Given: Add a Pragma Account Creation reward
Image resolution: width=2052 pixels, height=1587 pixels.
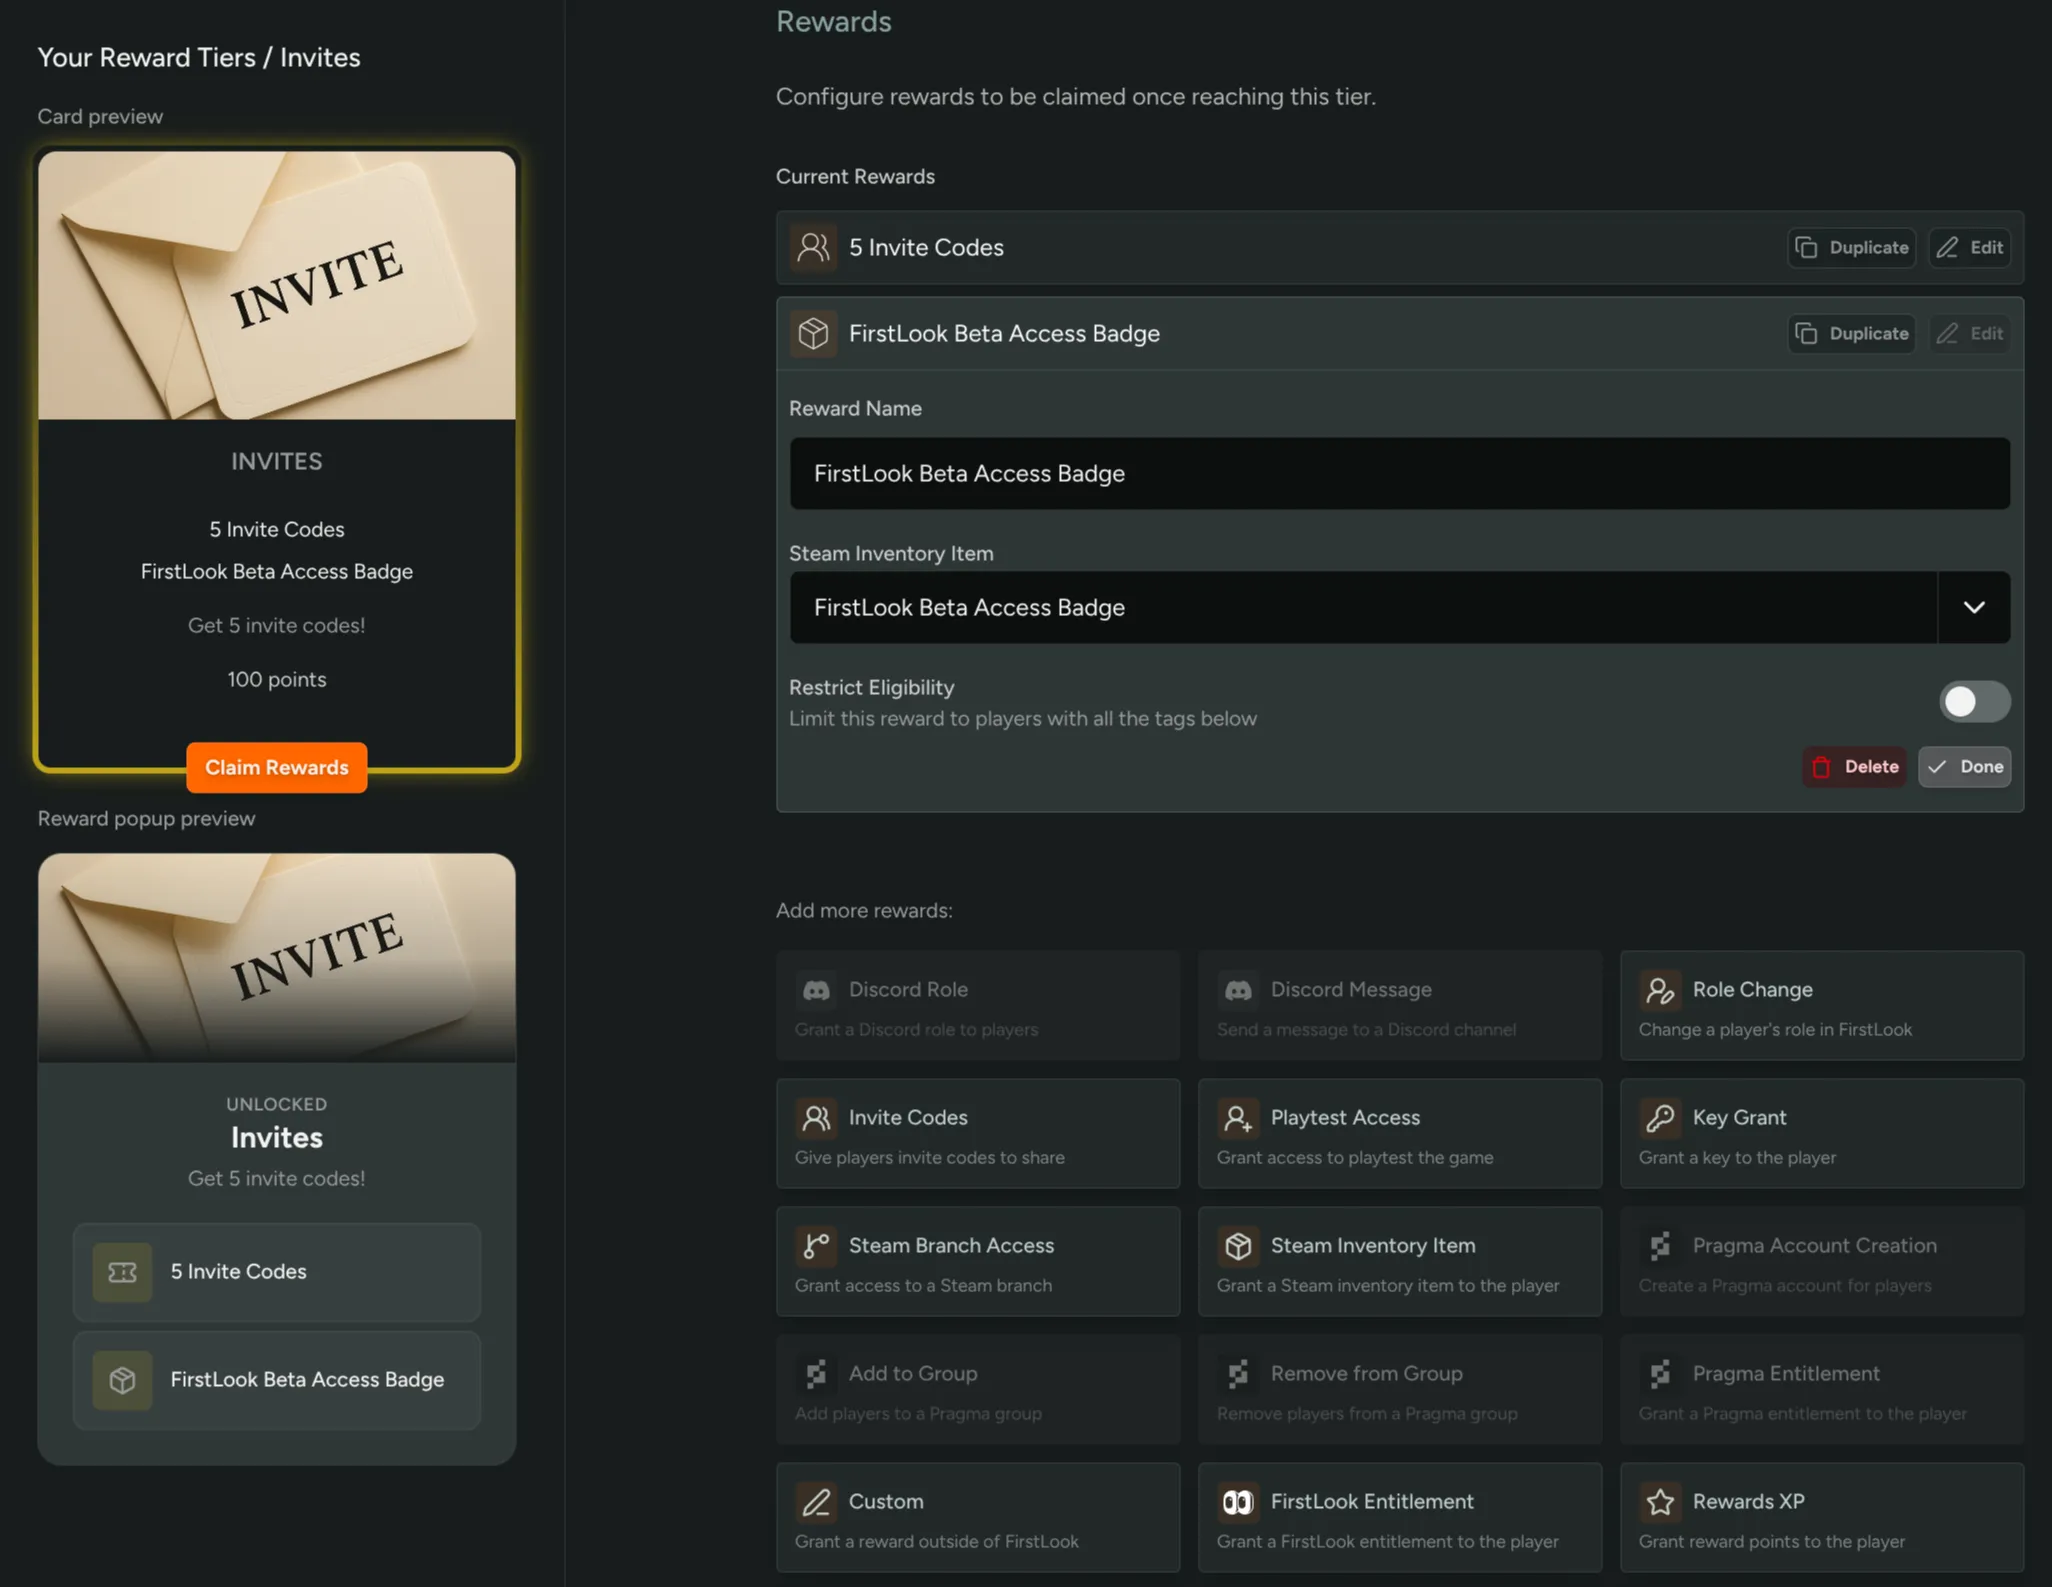Looking at the screenshot, I should coord(1822,1261).
